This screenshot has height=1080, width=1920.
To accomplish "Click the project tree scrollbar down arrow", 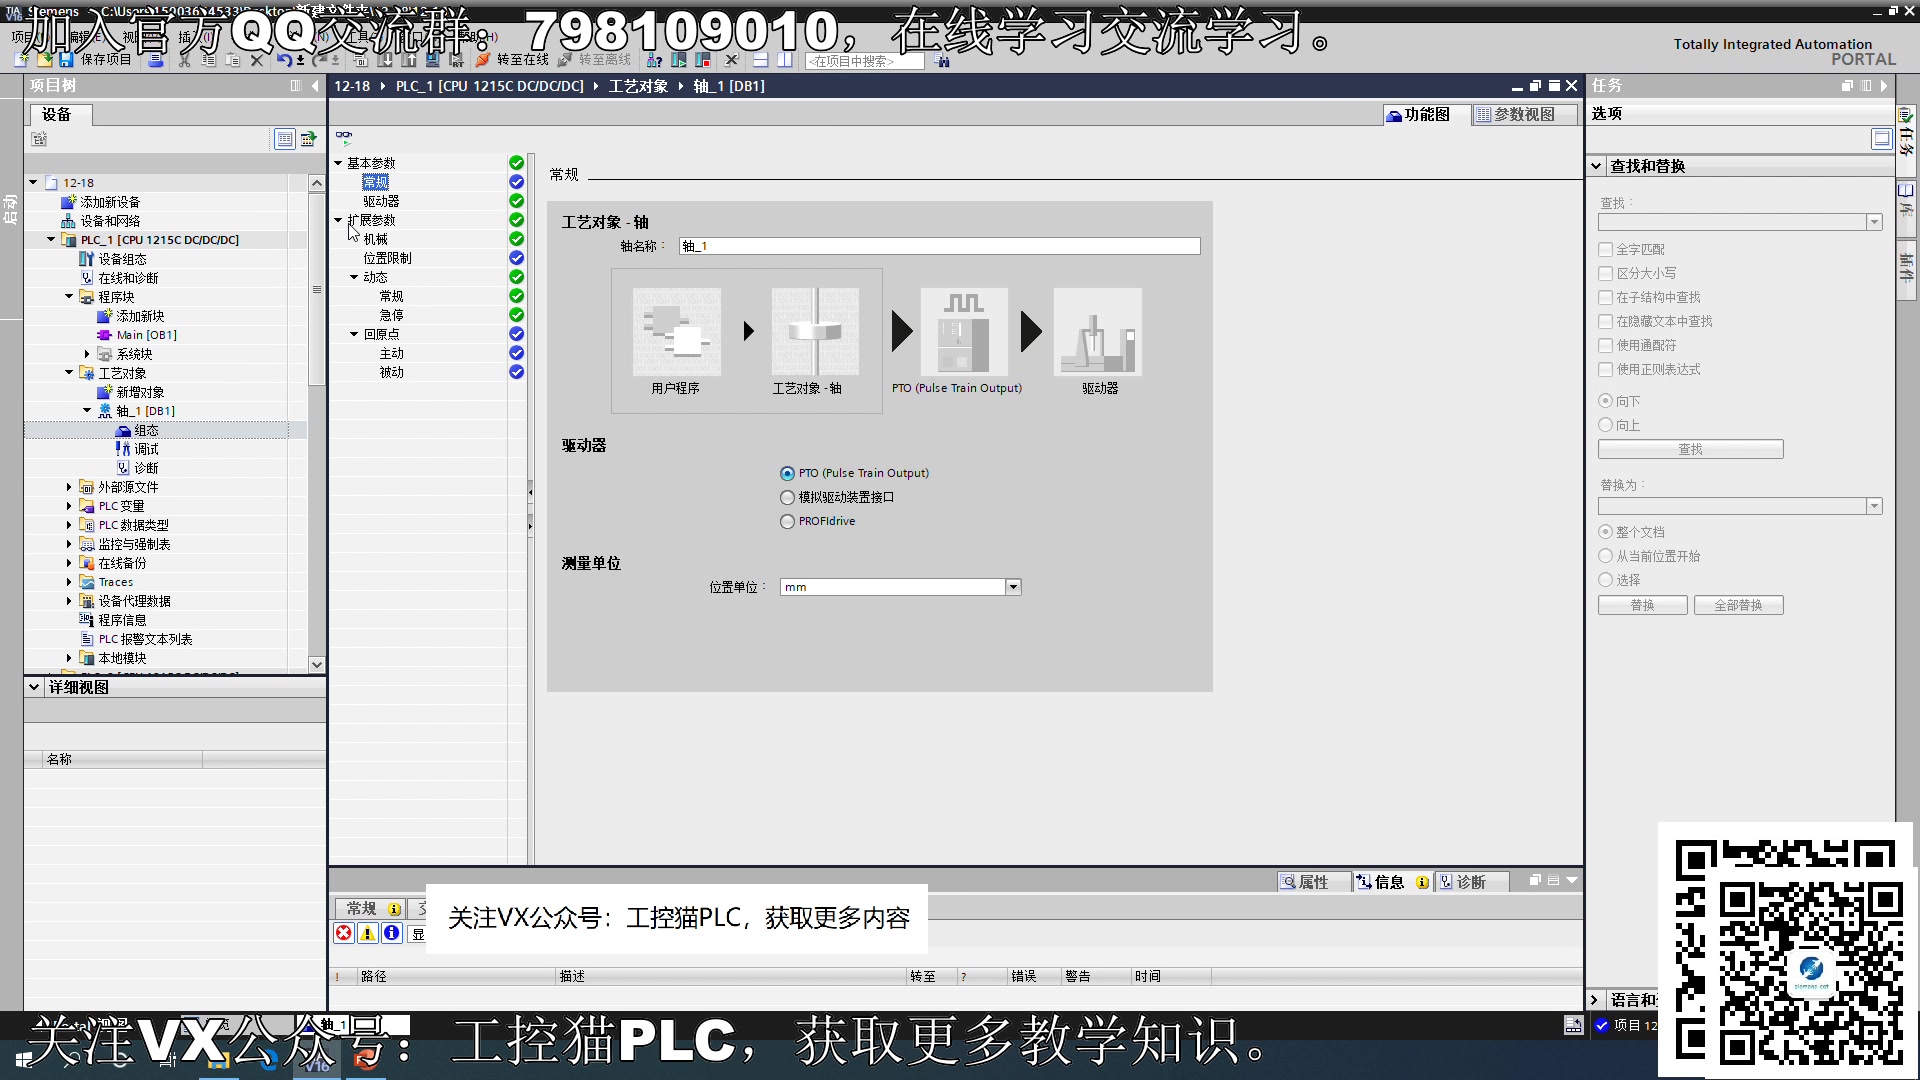I will click(317, 664).
